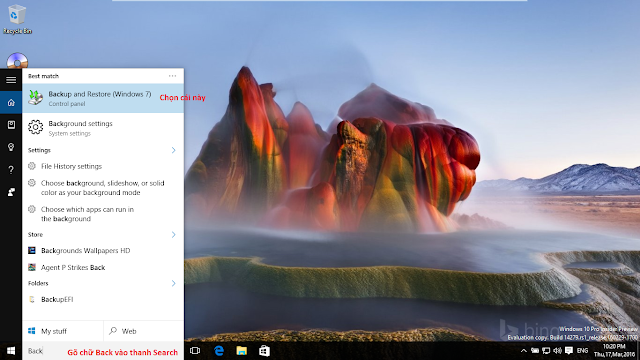Click the battery icon in system tray
The height and width of the screenshot is (360, 640).
click(535, 351)
